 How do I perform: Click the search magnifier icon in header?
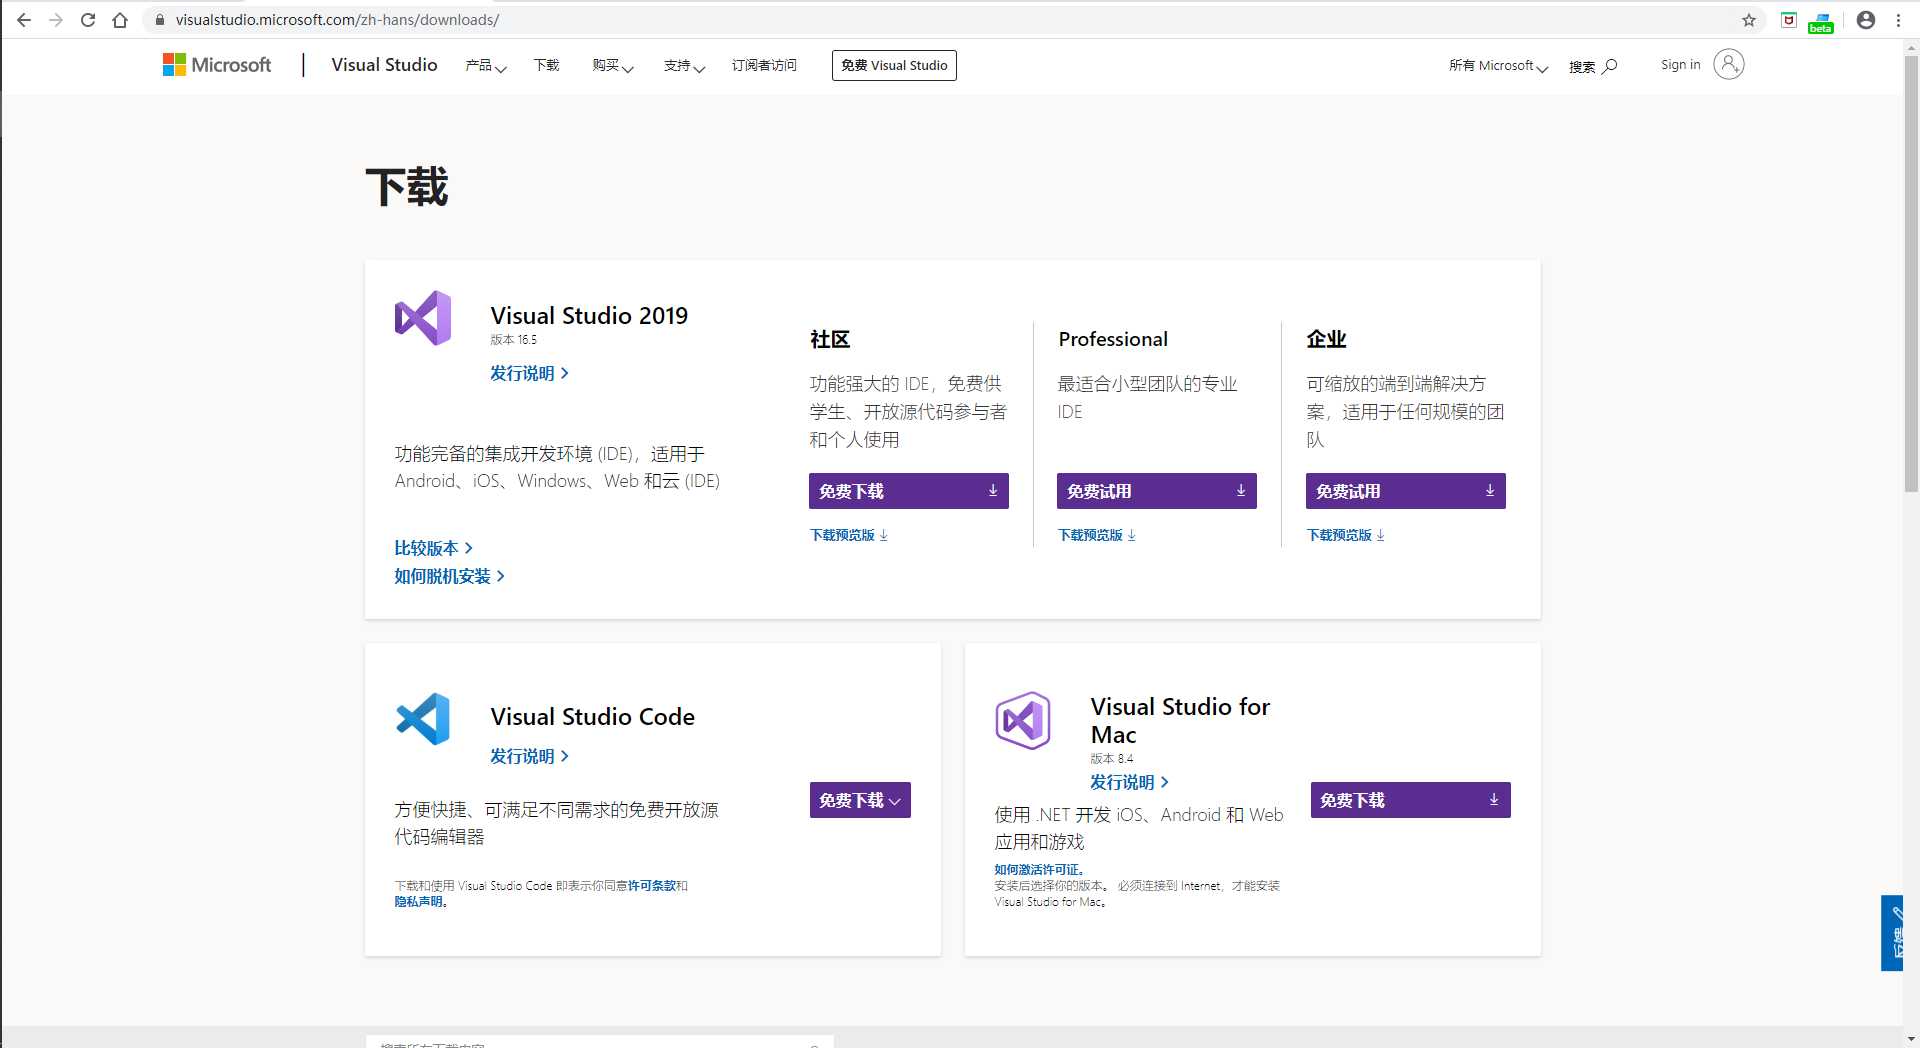click(1609, 67)
